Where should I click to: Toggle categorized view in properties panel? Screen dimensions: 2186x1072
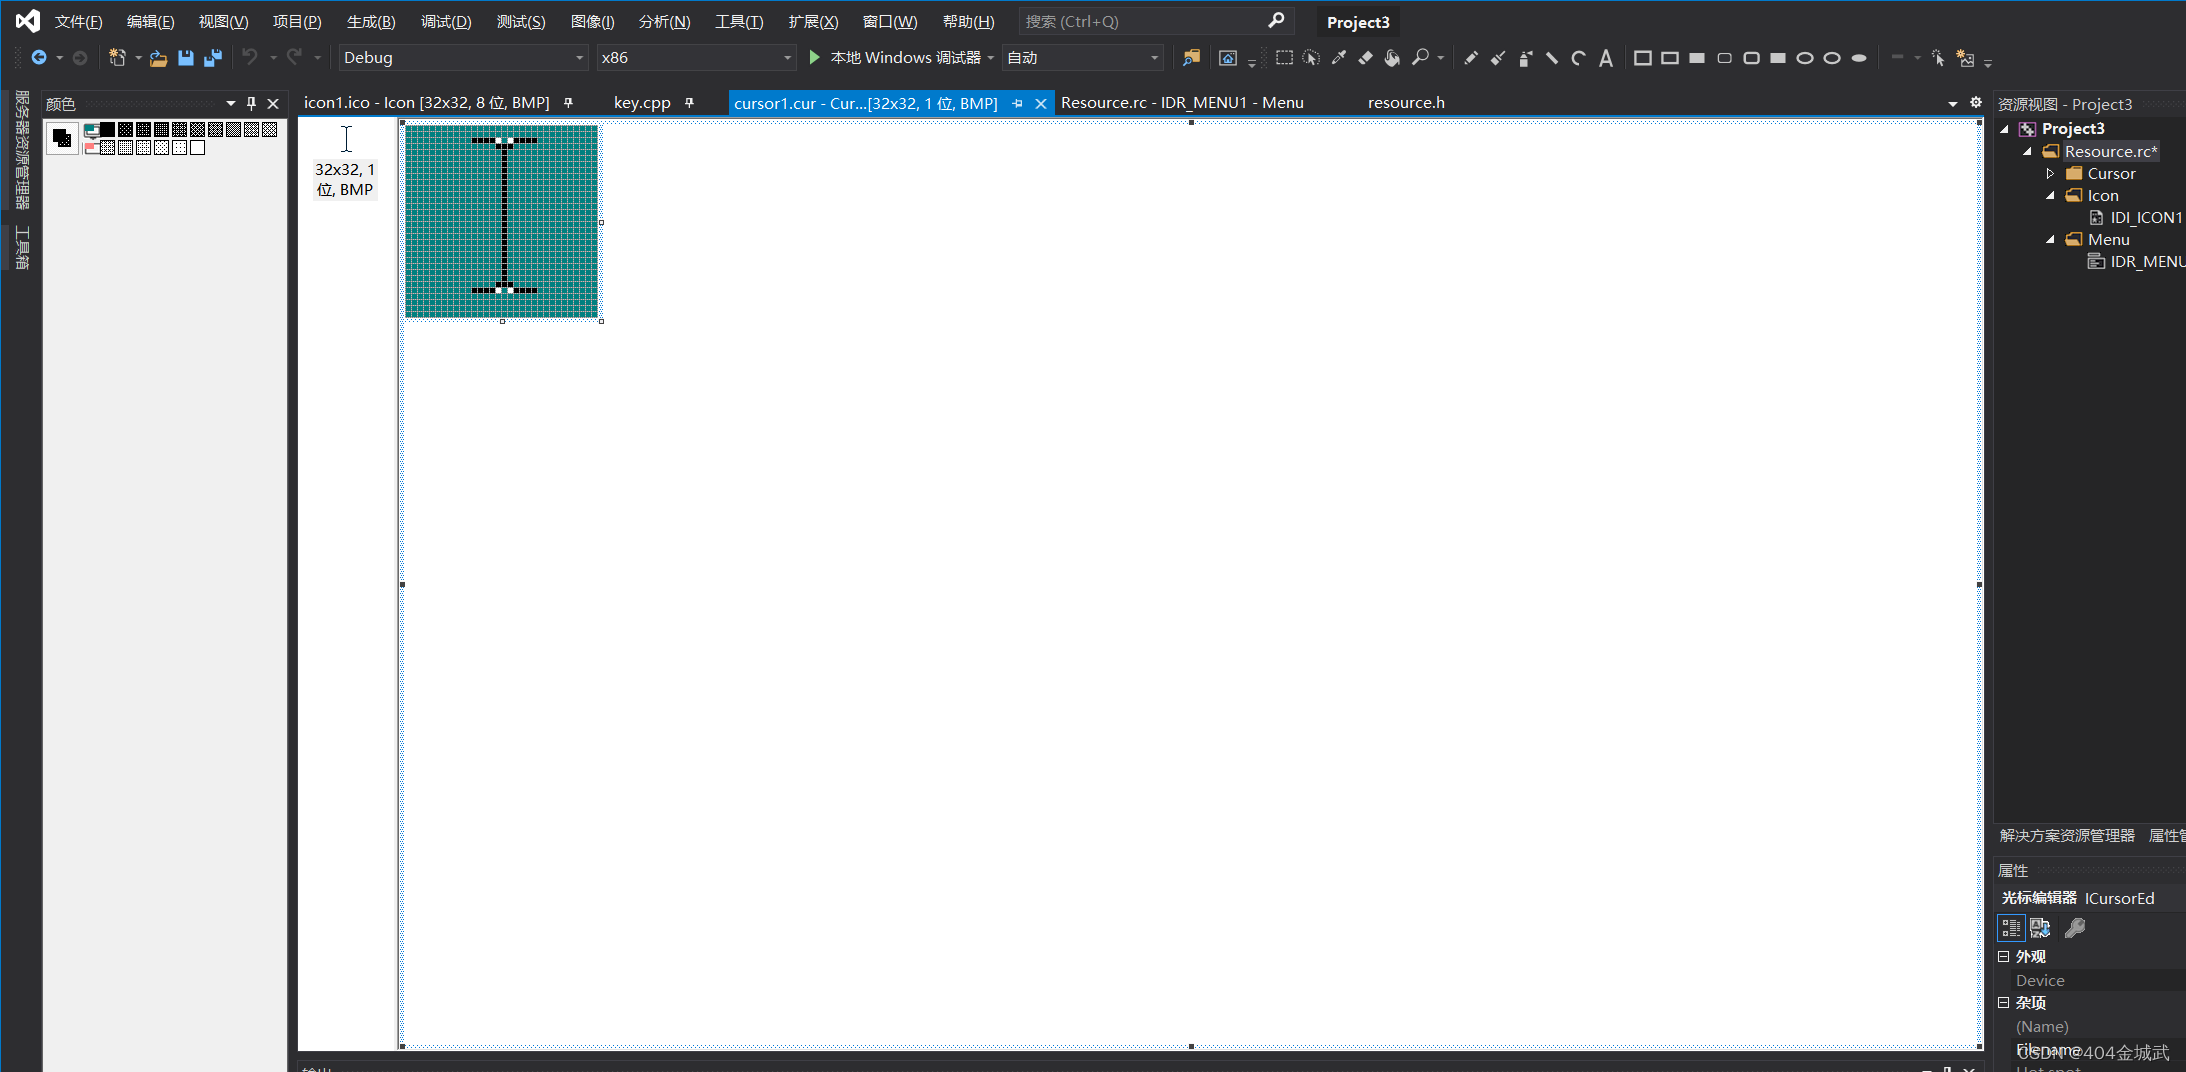[x=2010, y=928]
